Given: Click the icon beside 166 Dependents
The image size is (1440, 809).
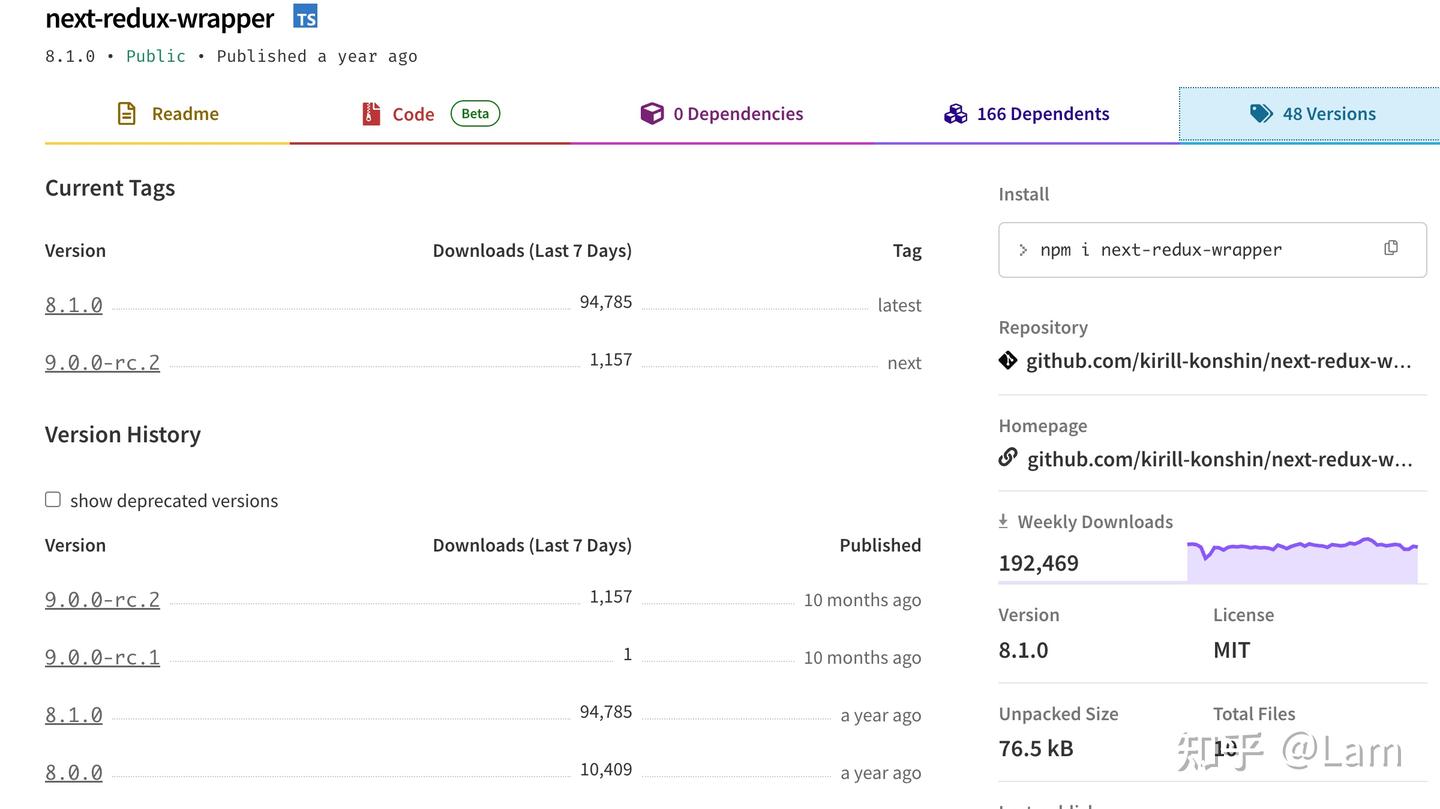Looking at the screenshot, I should click(x=955, y=113).
